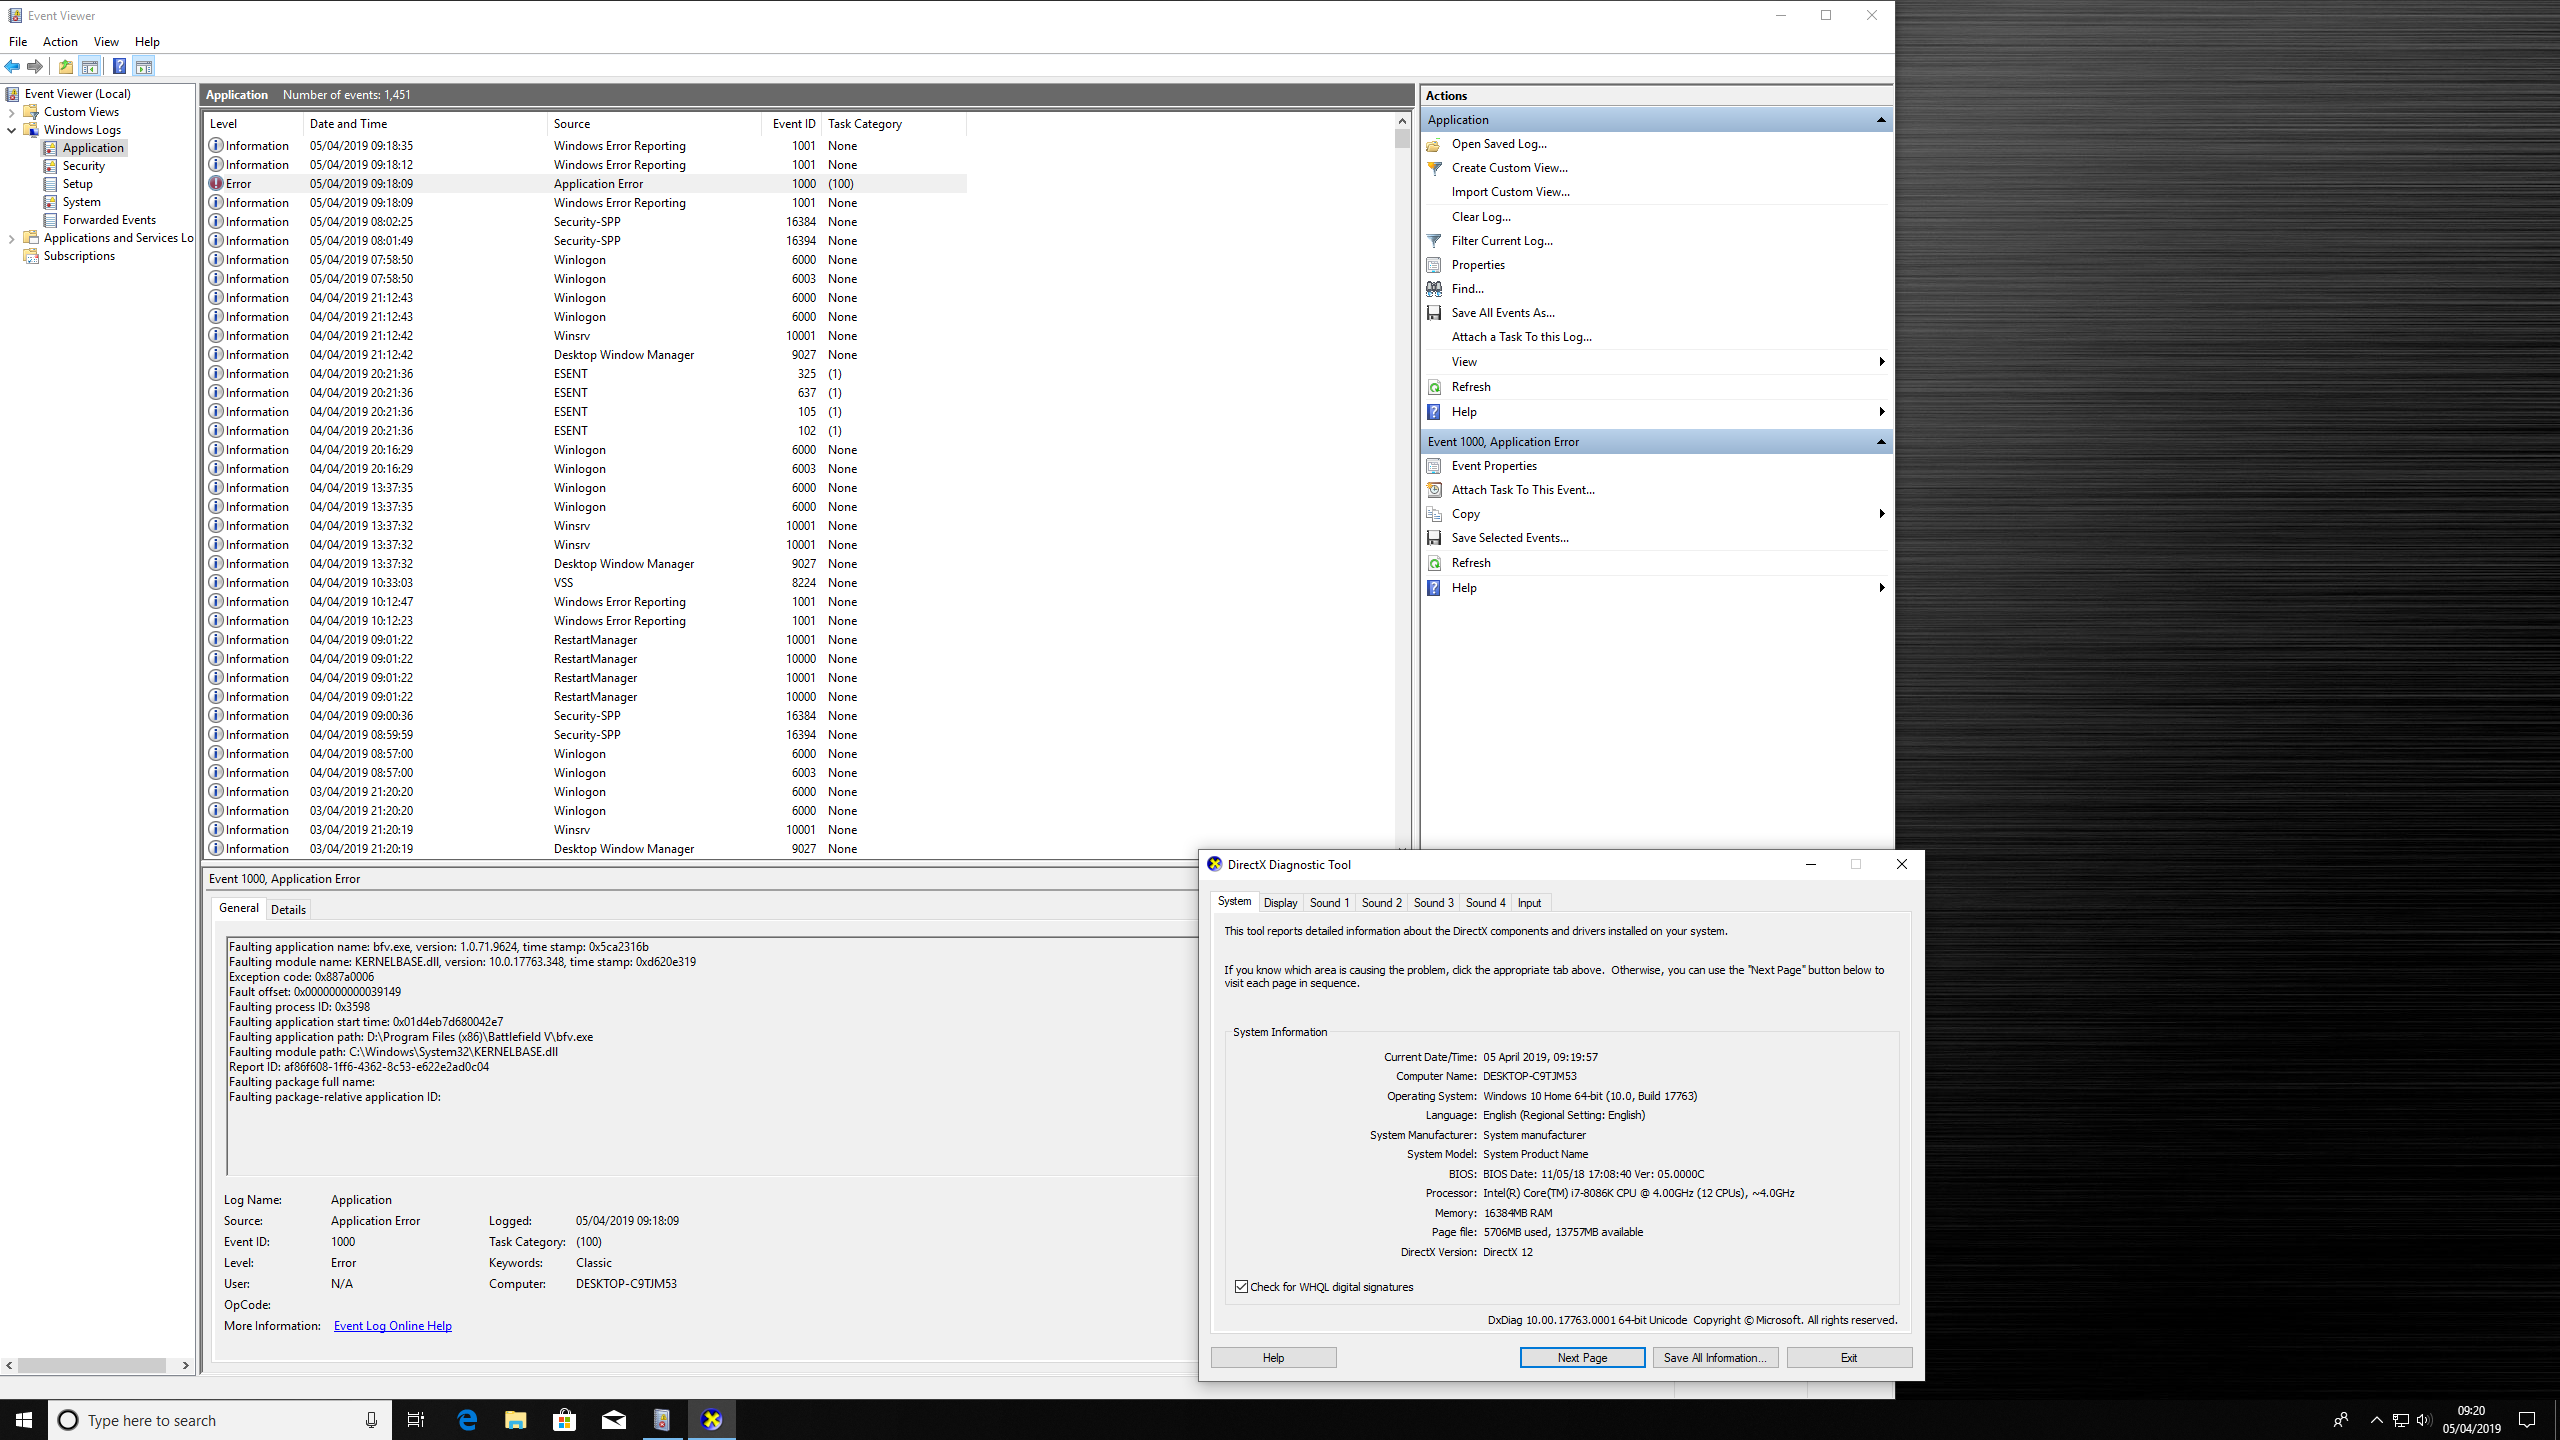Select Subscriptions in tree
2560x1440 pixels.
point(79,256)
